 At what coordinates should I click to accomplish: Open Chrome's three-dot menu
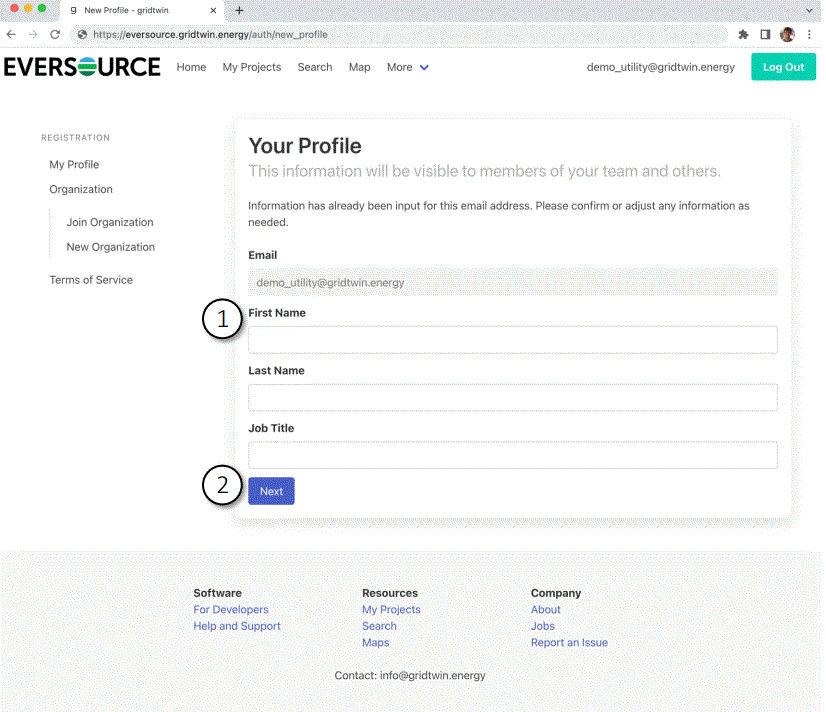coord(810,33)
